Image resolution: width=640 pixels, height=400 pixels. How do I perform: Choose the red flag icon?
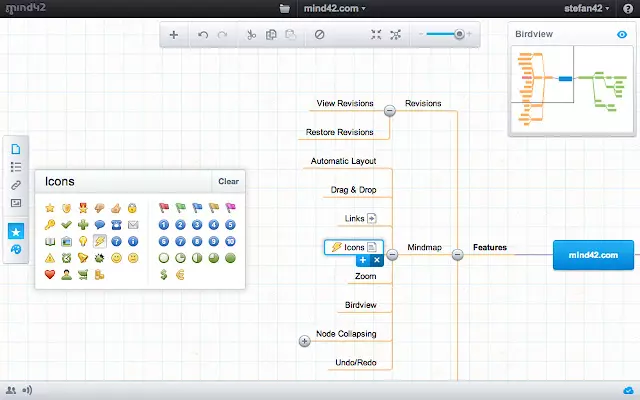(x=164, y=208)
